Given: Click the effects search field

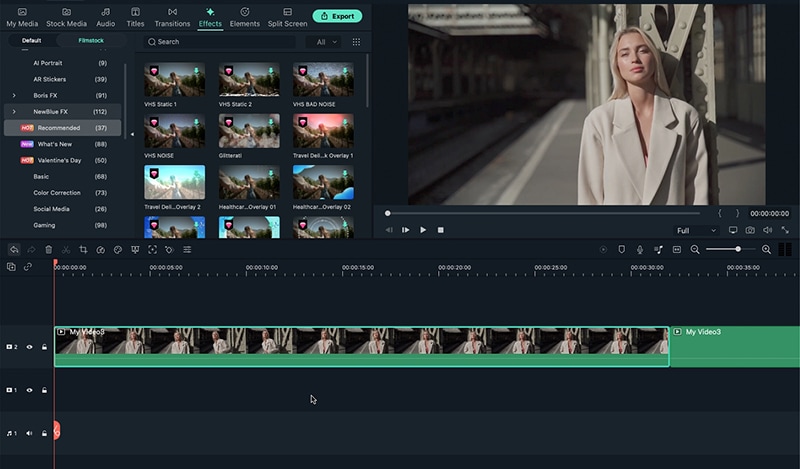Looking at the screenshot, I should point(219,42).
